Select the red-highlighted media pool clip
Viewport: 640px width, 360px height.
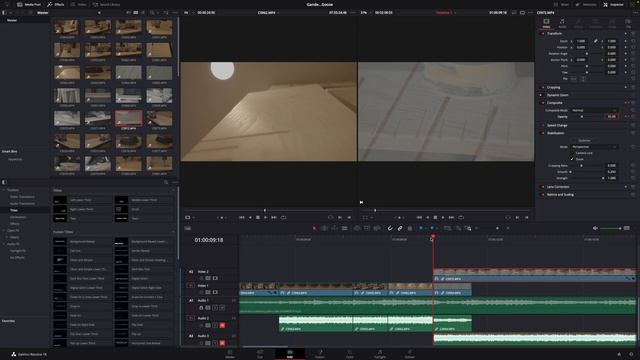pos(128,118)
